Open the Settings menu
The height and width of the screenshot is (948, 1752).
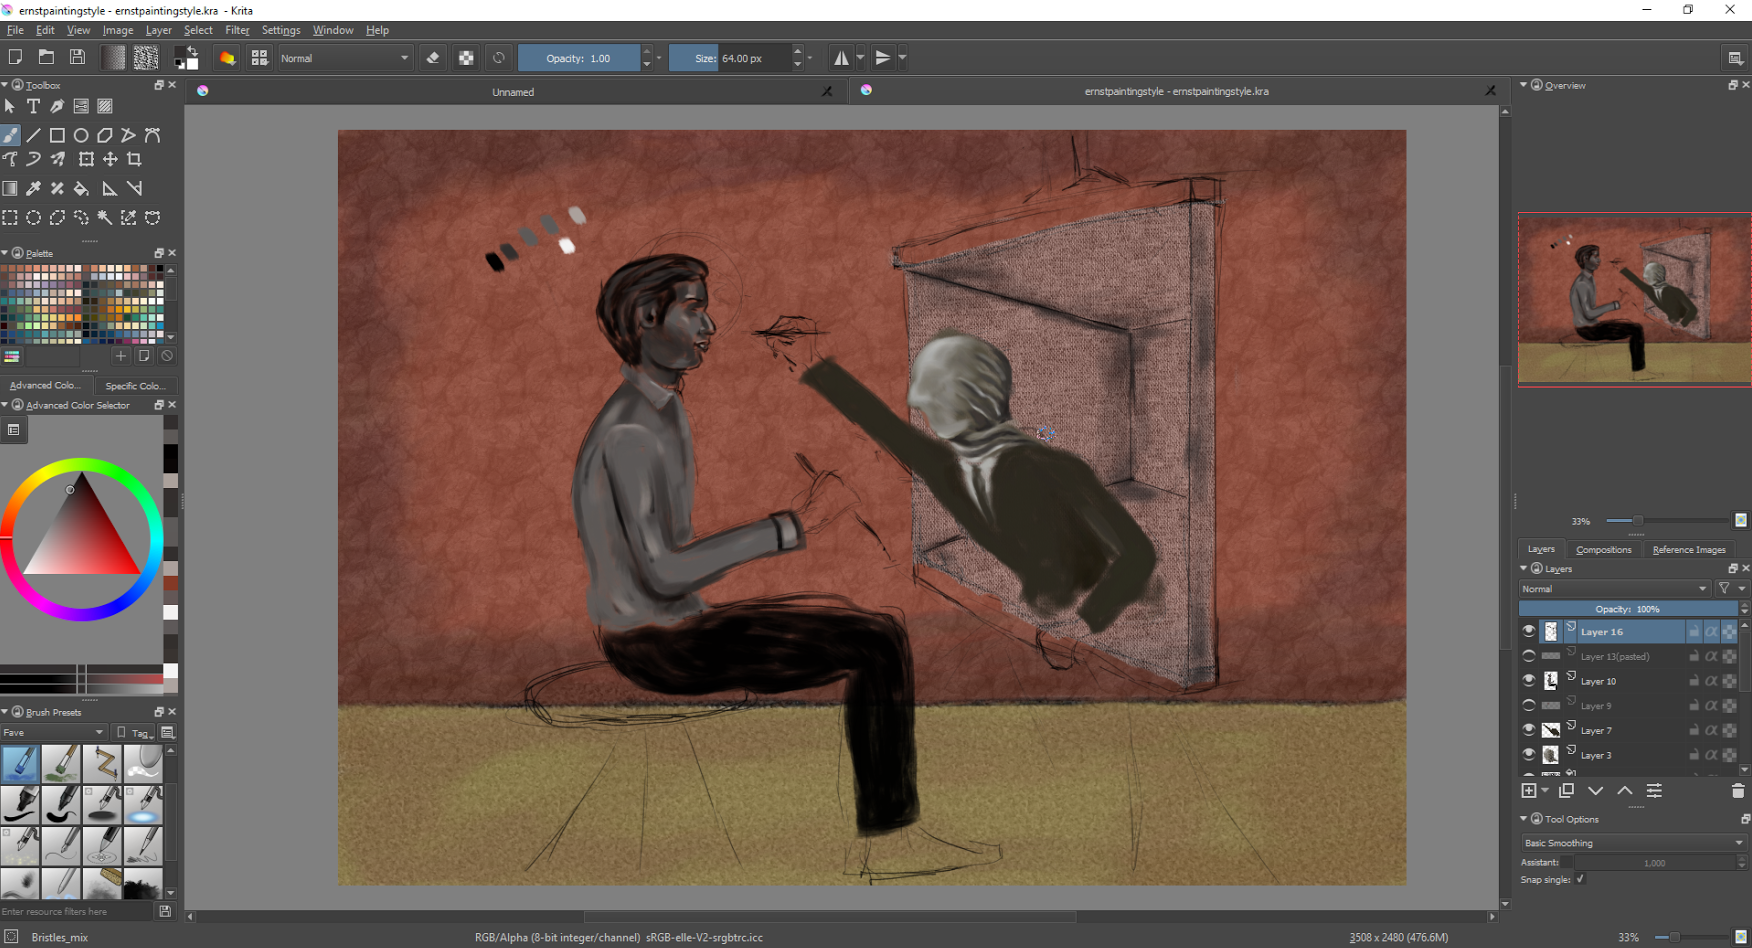click(x=281, y=30)
